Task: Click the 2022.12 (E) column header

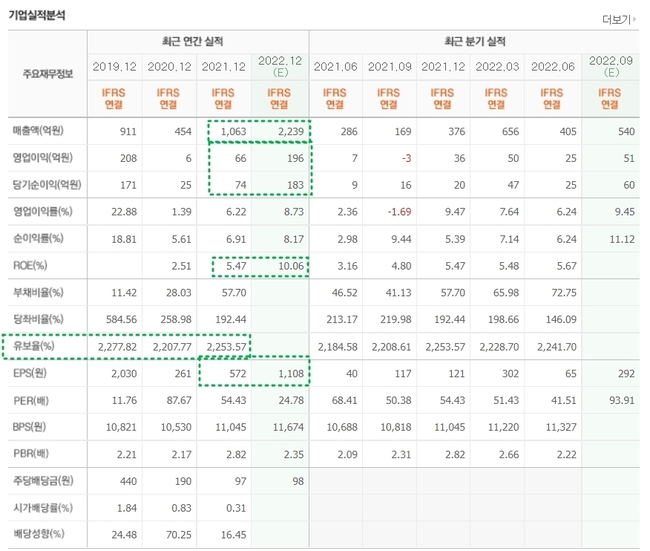Action: pyautogui.click(x=280, y=66)
